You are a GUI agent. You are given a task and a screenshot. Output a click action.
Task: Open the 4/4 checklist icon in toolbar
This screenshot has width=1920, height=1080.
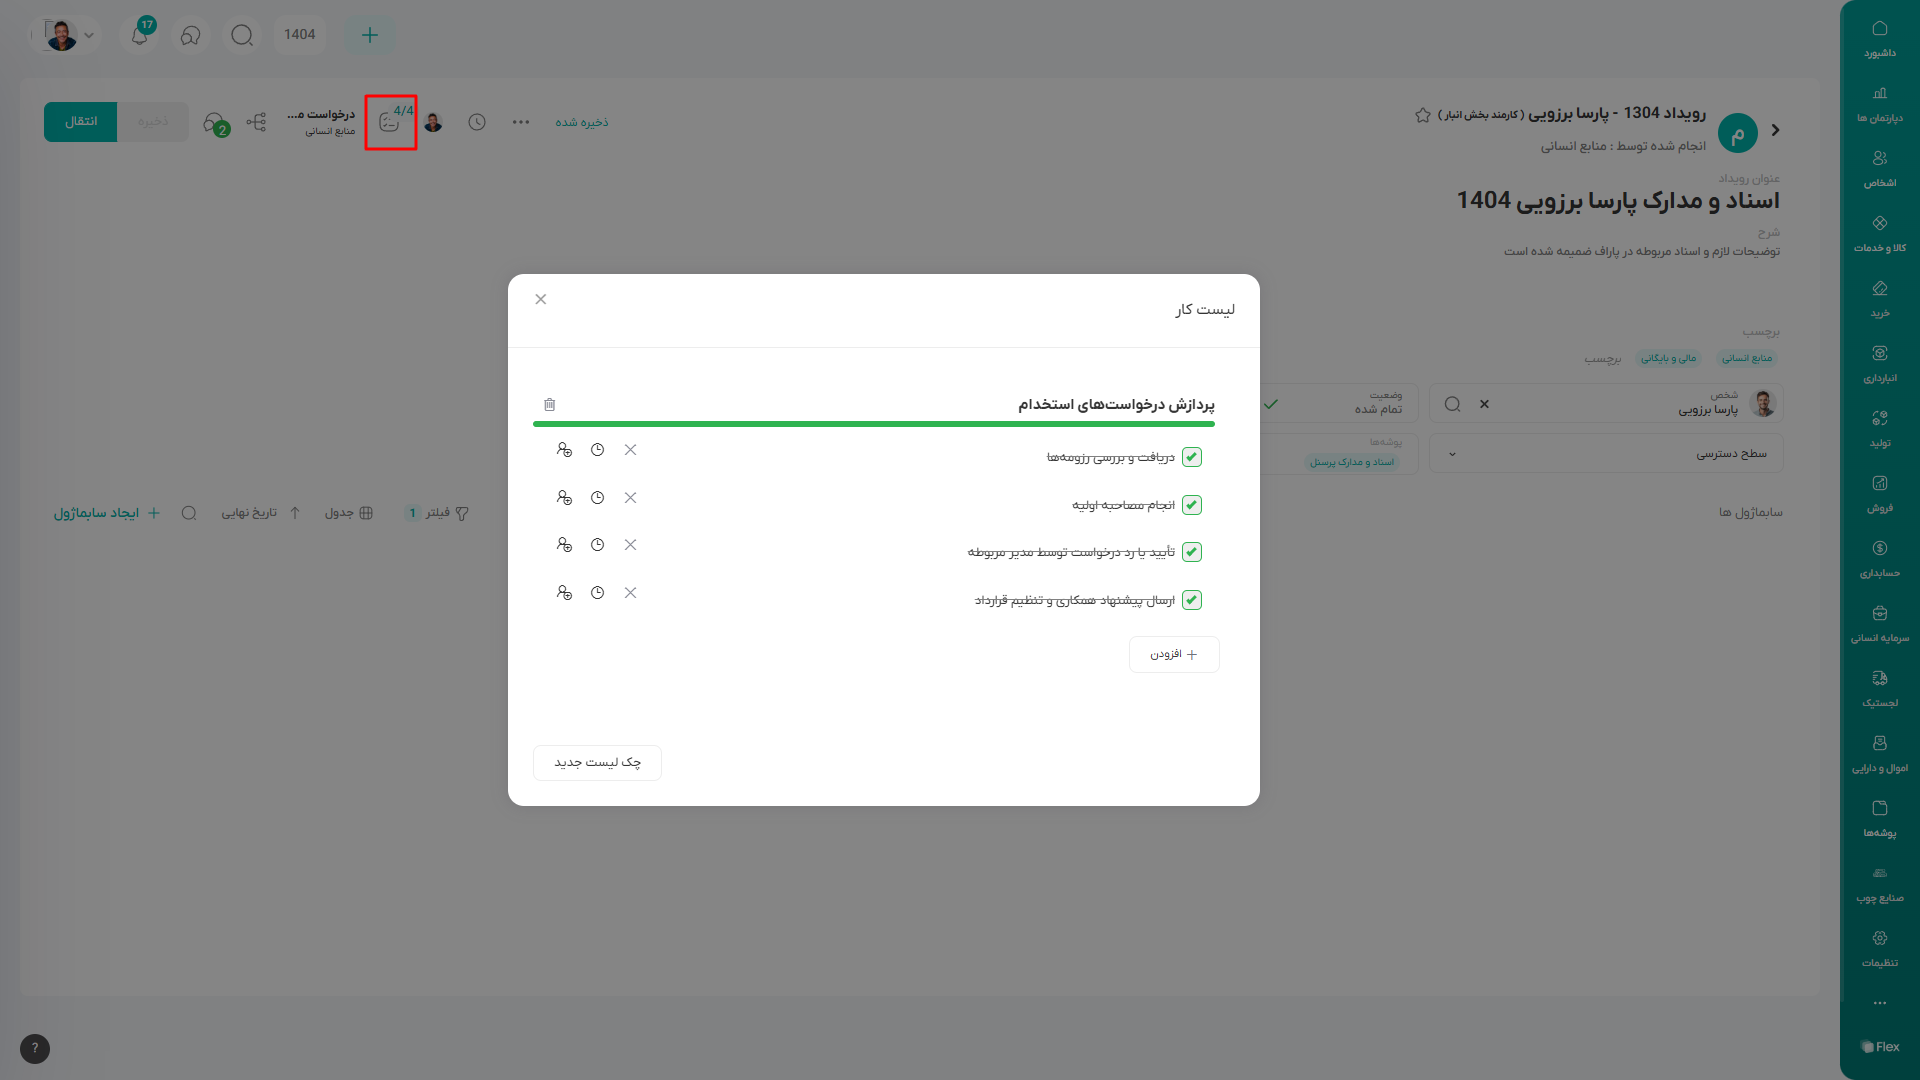click(x=390, y=122)
